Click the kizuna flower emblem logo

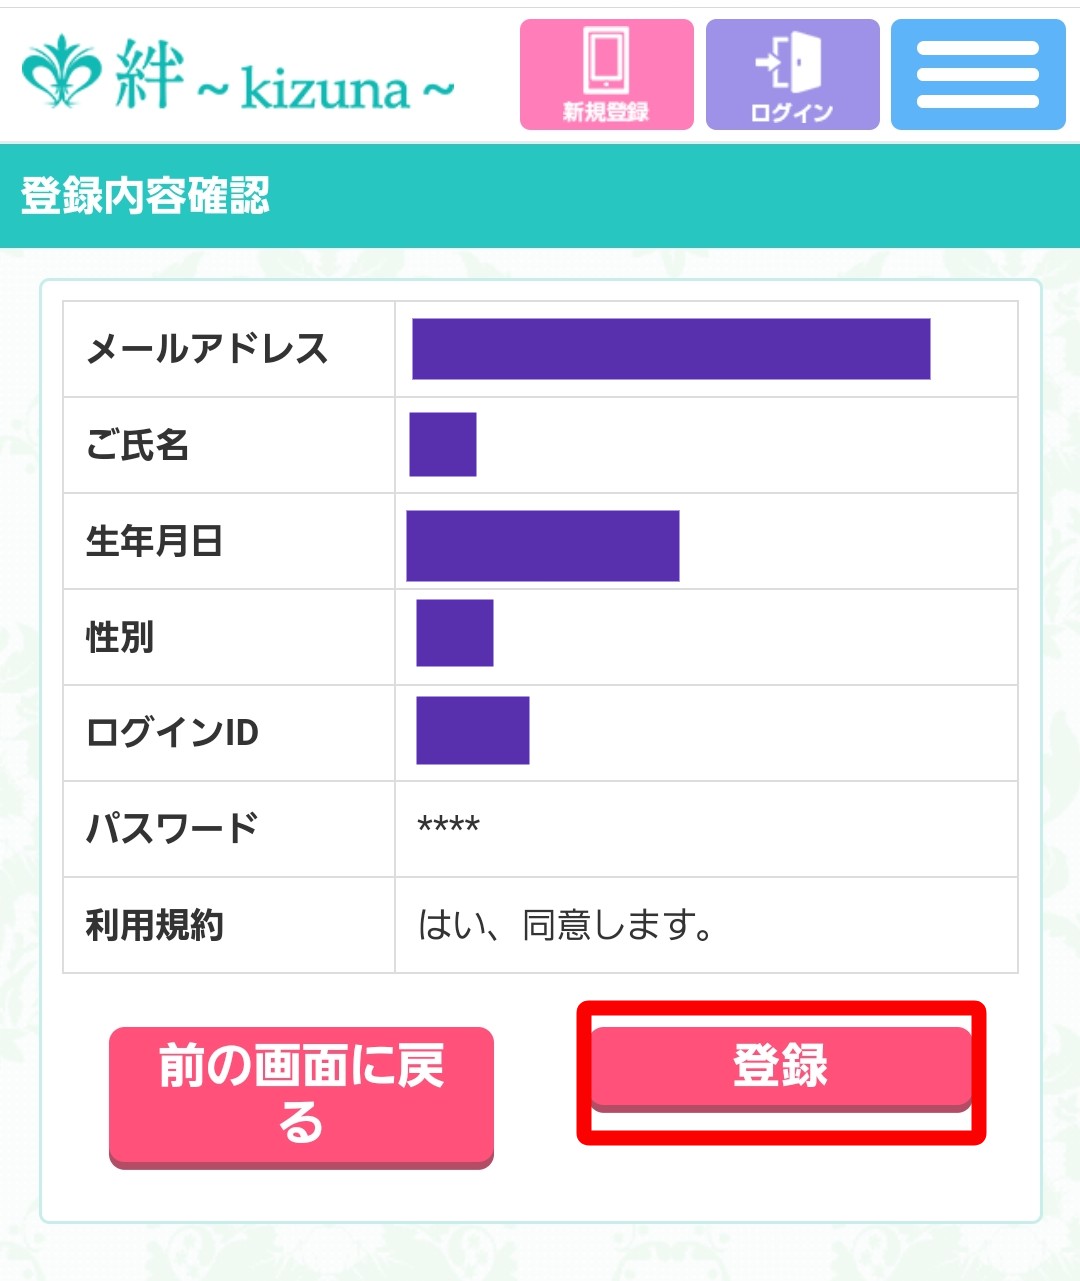click(61, 72)
